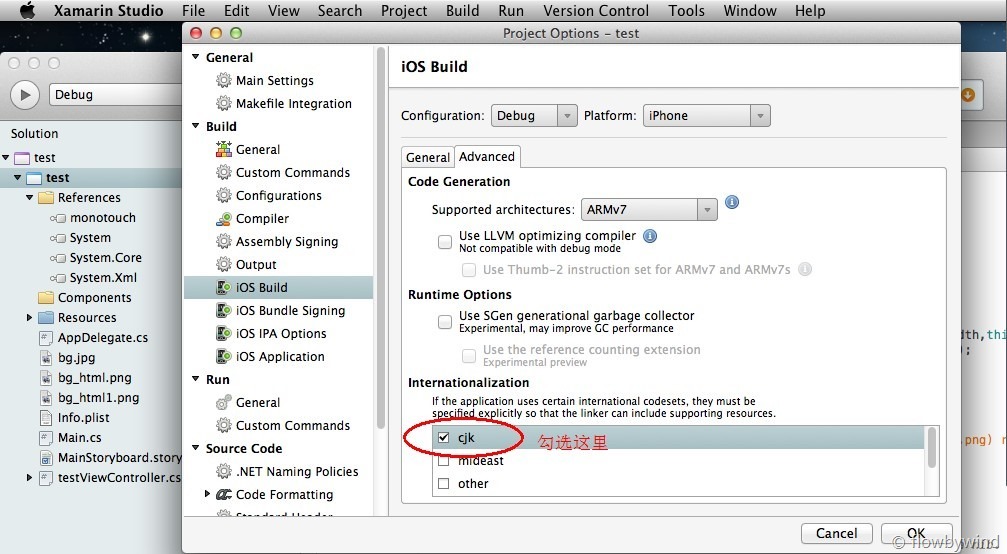Enable Use LLVM optimizing compiler checkbox
Screen dimensions: 1007x554
click(444, 241)
